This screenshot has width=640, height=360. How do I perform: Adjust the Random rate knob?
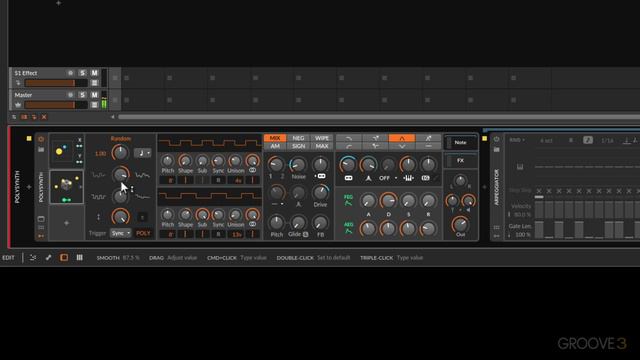[x=120, y=153]
